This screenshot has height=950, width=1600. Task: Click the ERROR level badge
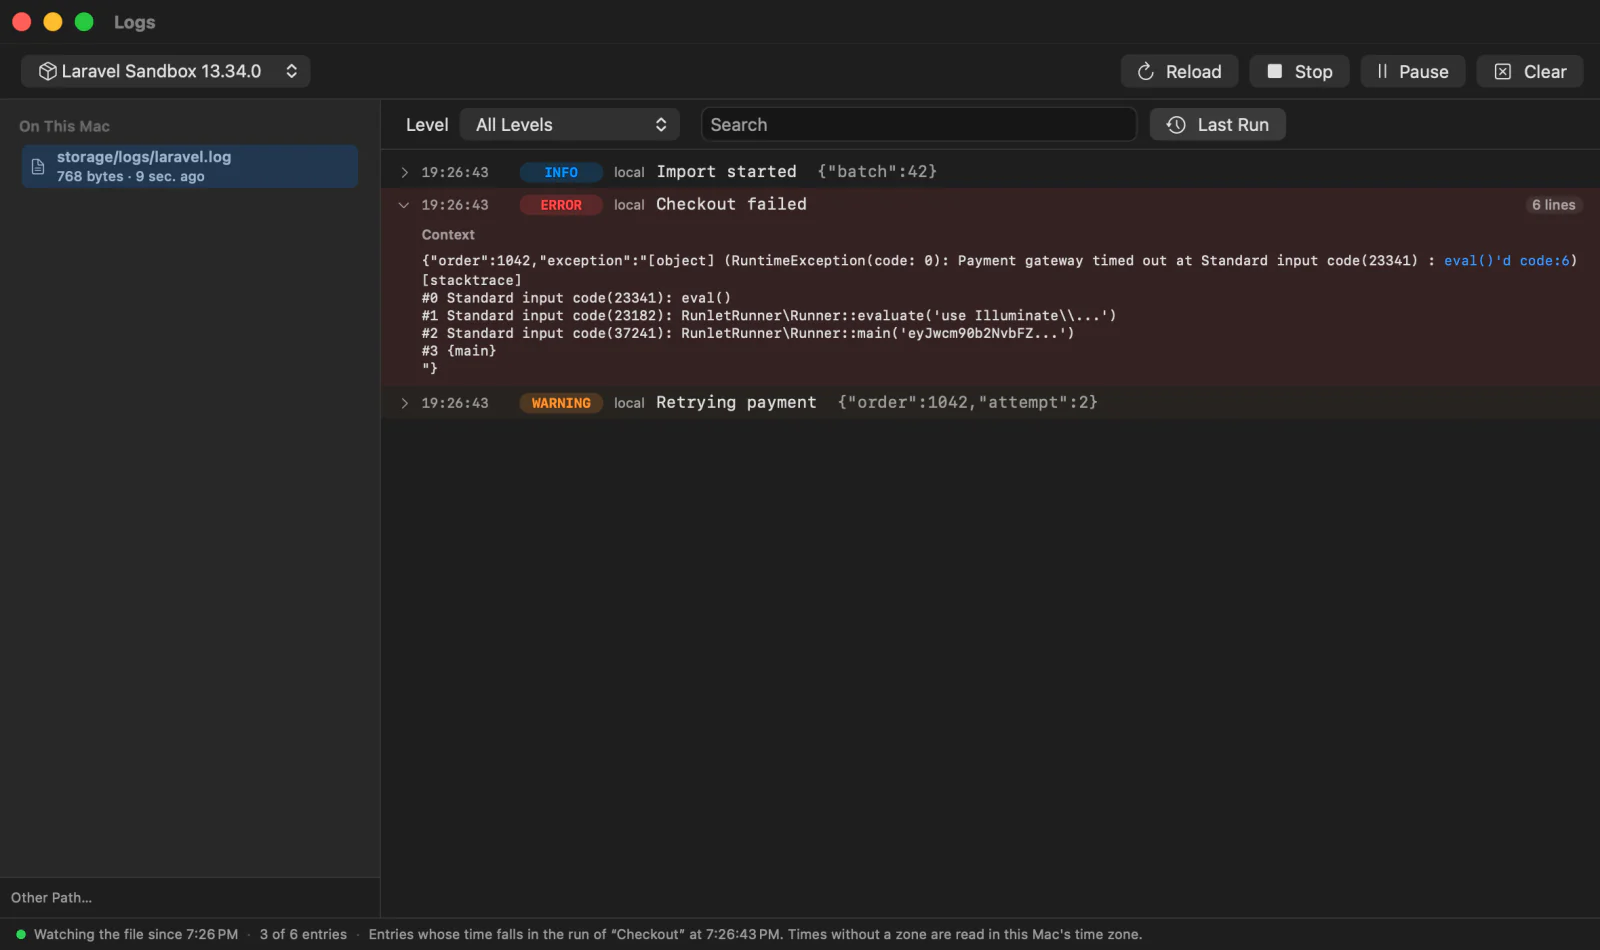pos(561,205)
